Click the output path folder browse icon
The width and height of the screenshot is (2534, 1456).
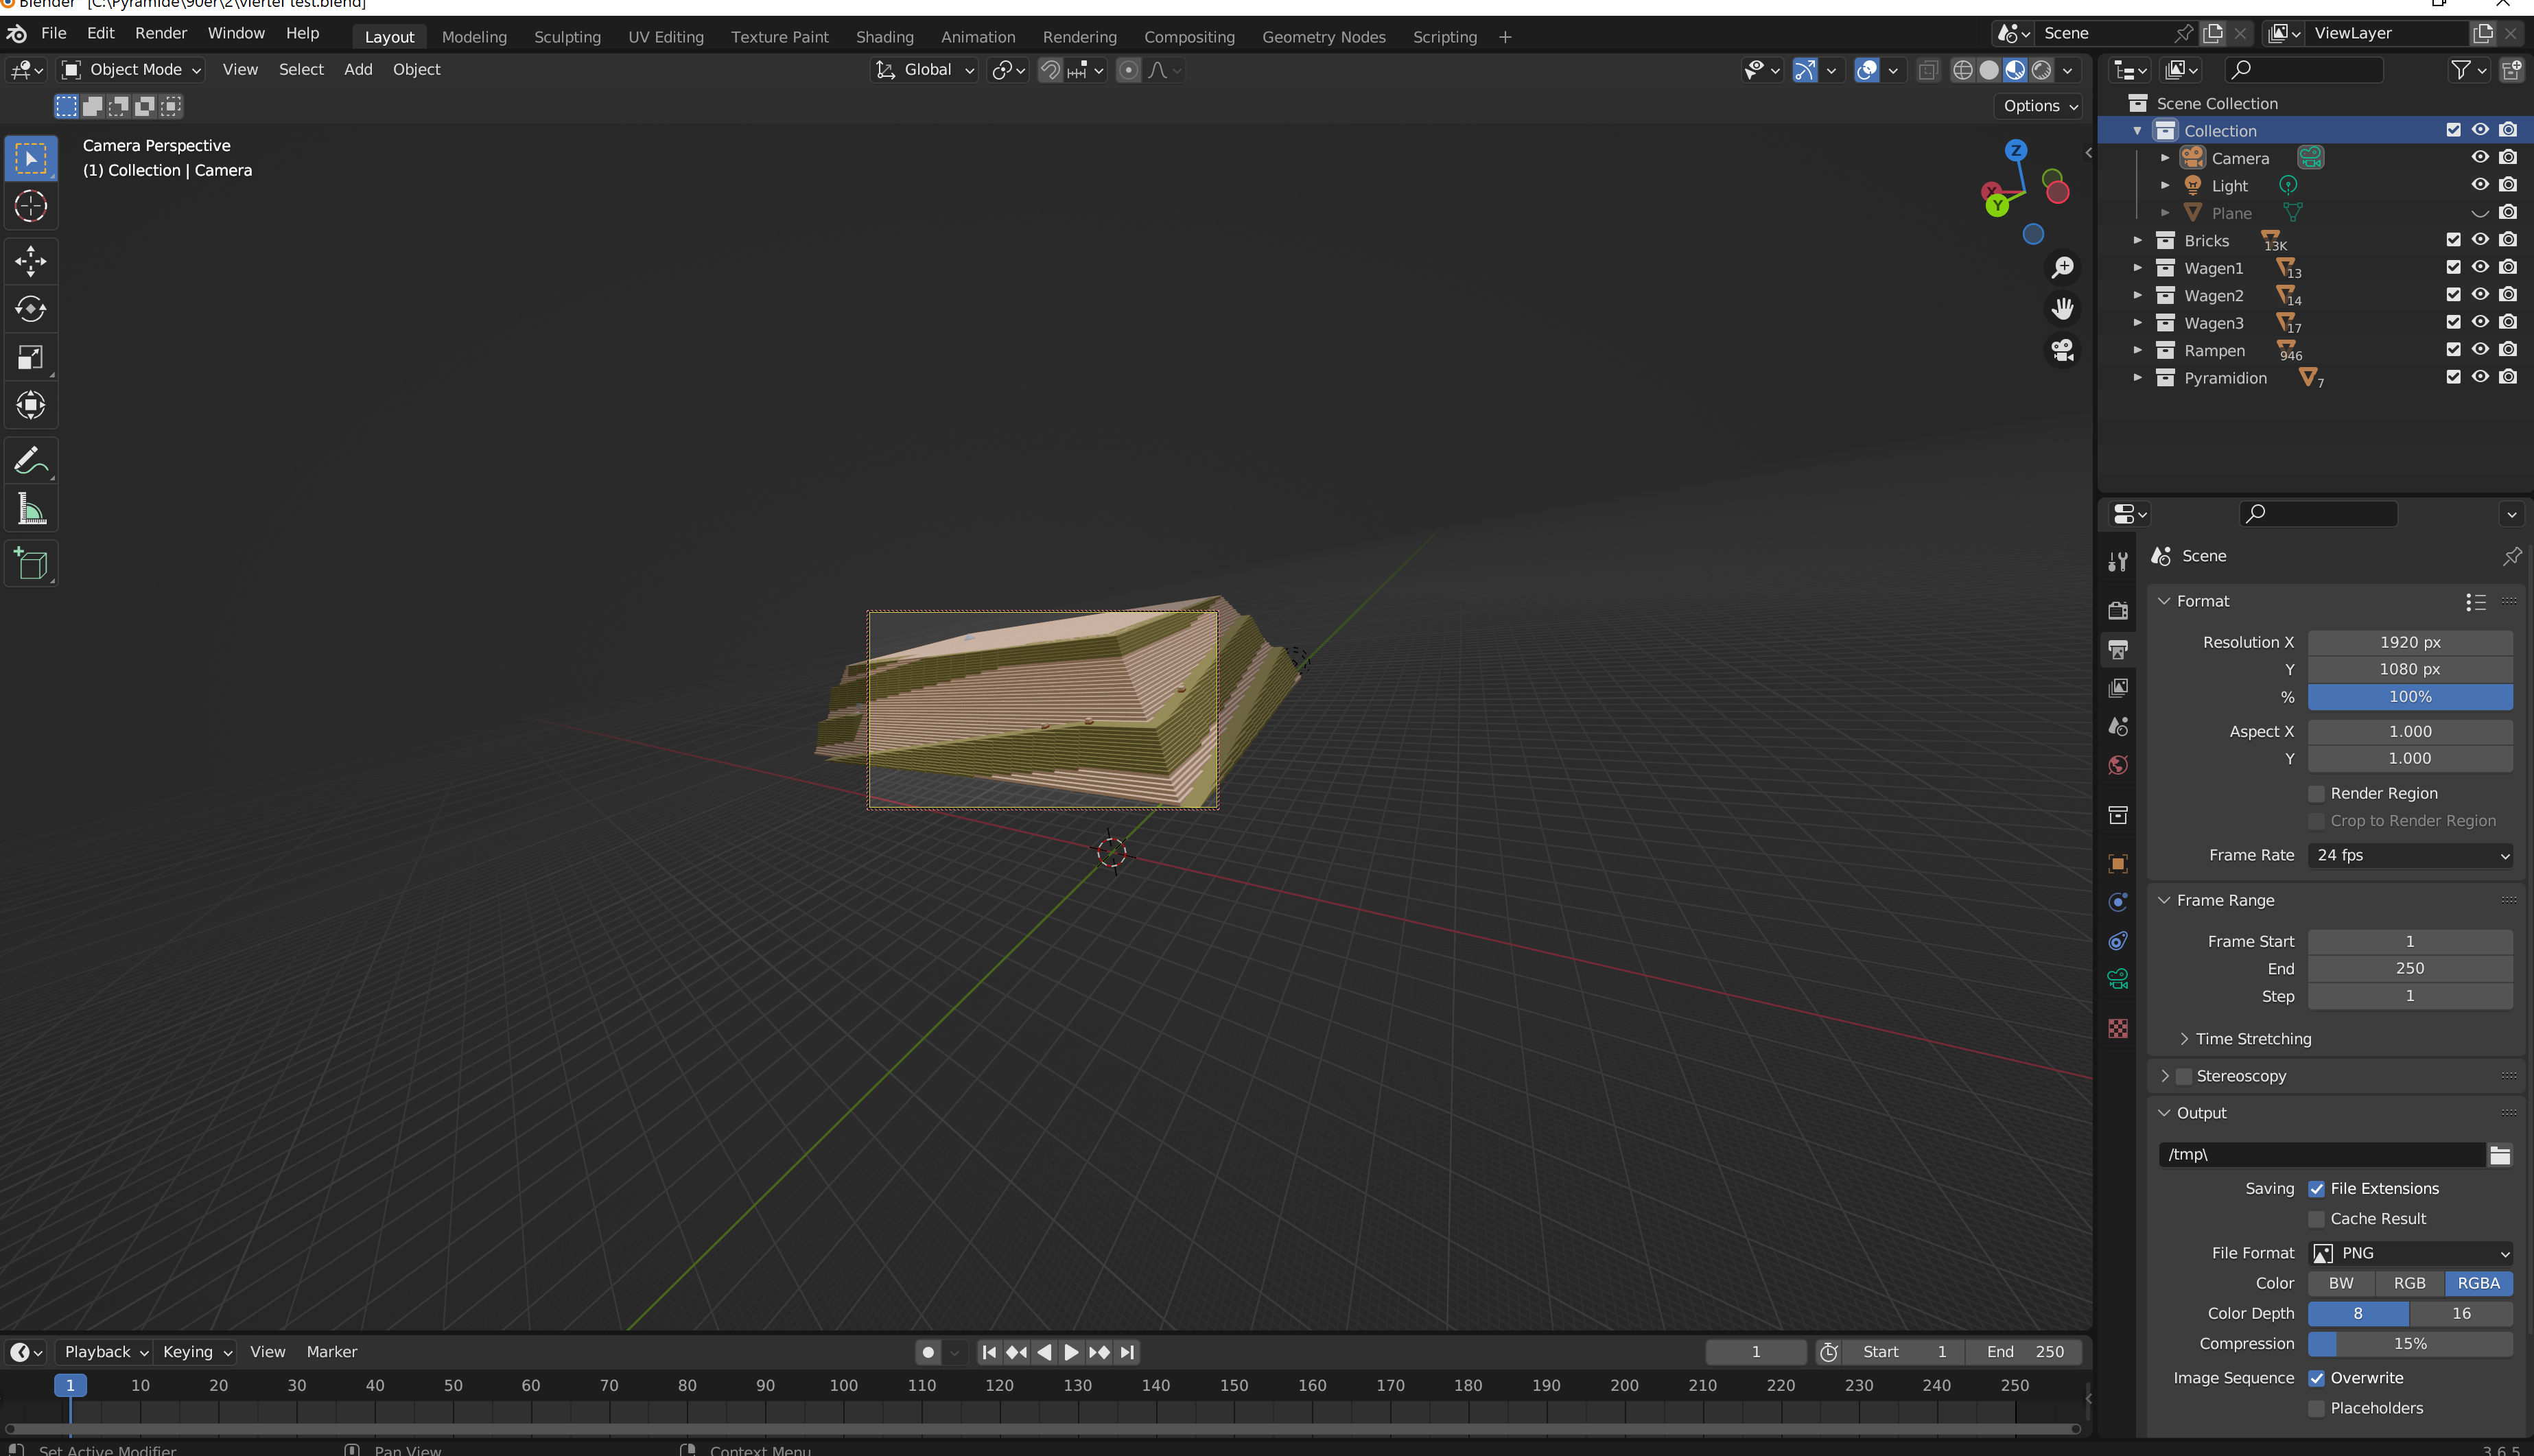pyautogui.click(x=2499, y=1155)
